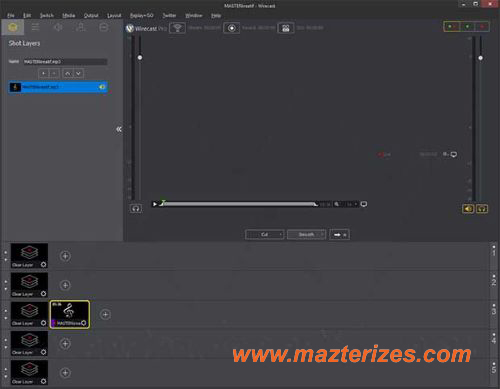The width and height of the screenshot is (500, 389).
Task: Open the Edit menu
Action: point(27,15)
